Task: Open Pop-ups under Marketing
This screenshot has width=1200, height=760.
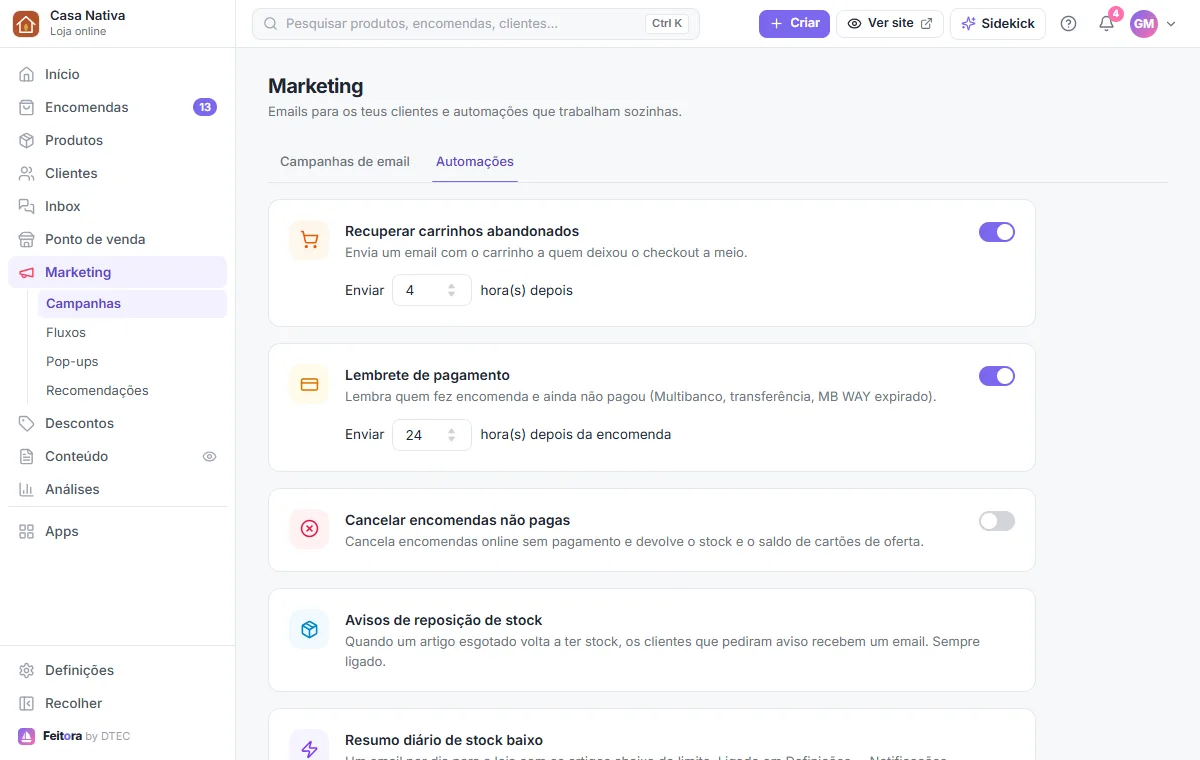Action: point(132,361)
